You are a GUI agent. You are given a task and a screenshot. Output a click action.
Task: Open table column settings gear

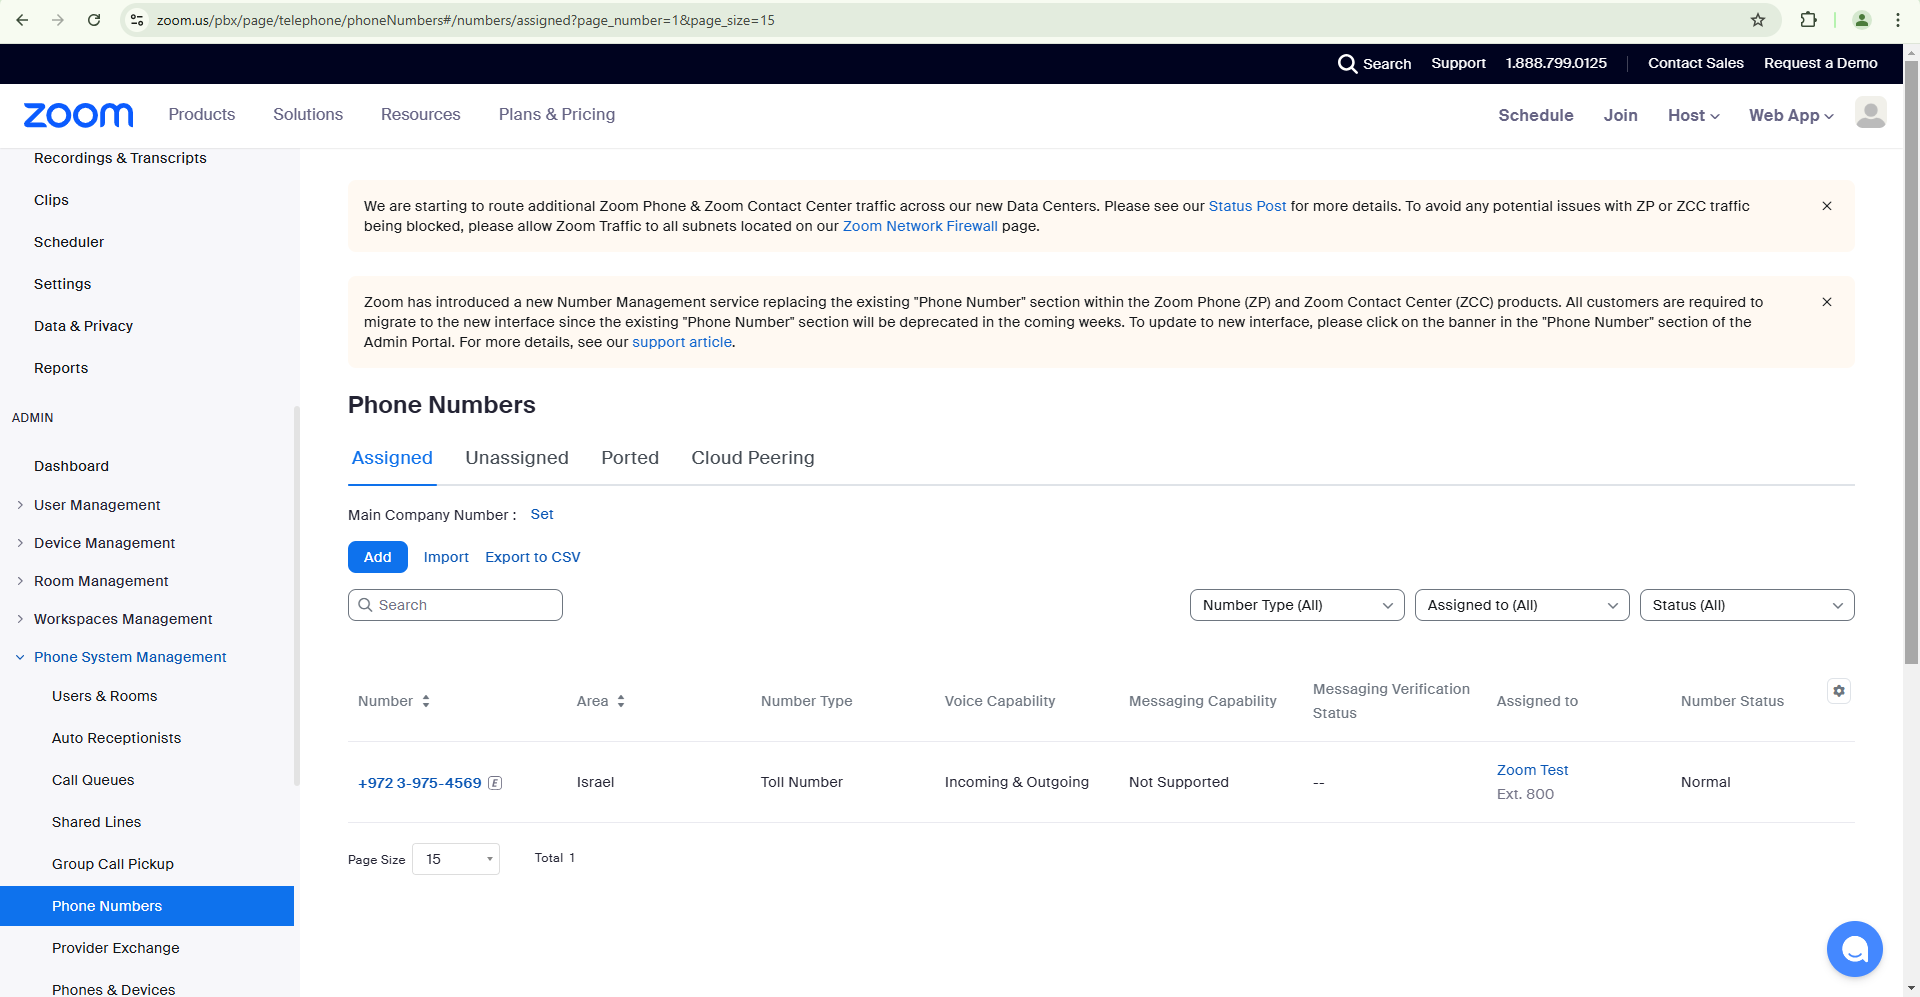tap(1838, 691)
